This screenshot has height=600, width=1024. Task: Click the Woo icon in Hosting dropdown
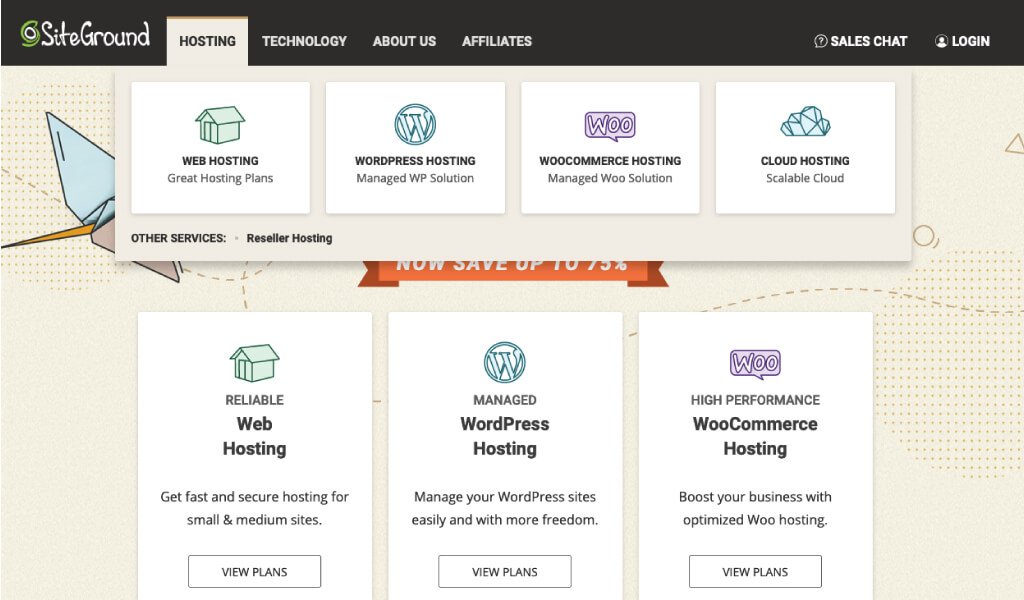click(610, 126)
